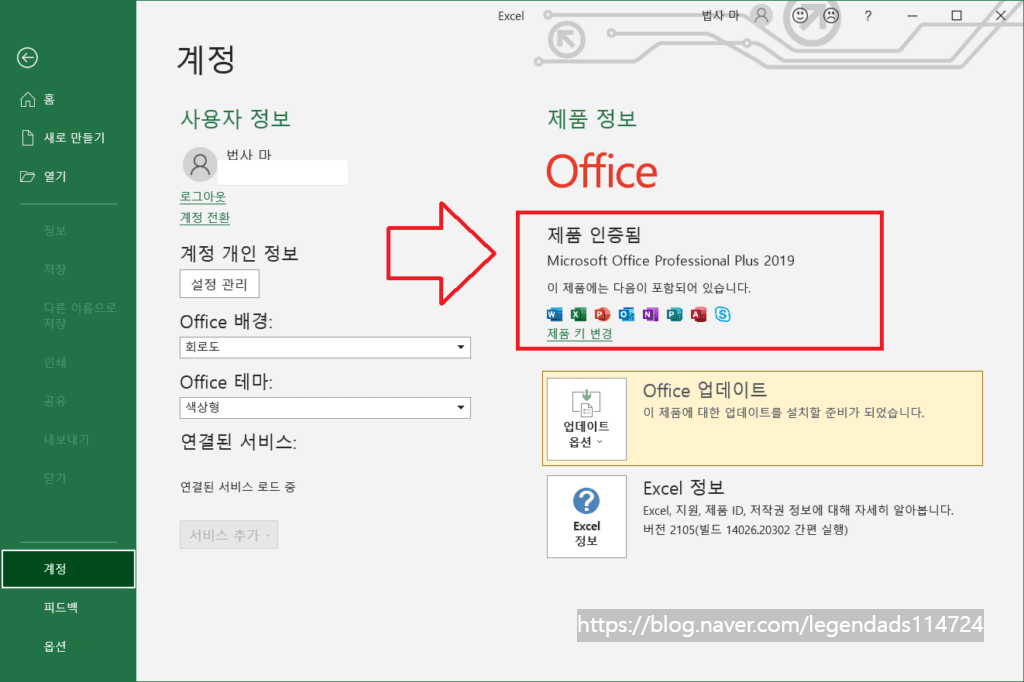Click the PowerPoint app icon
Viewport: 1024px width, 682px height.
click(x=602, y=315)
